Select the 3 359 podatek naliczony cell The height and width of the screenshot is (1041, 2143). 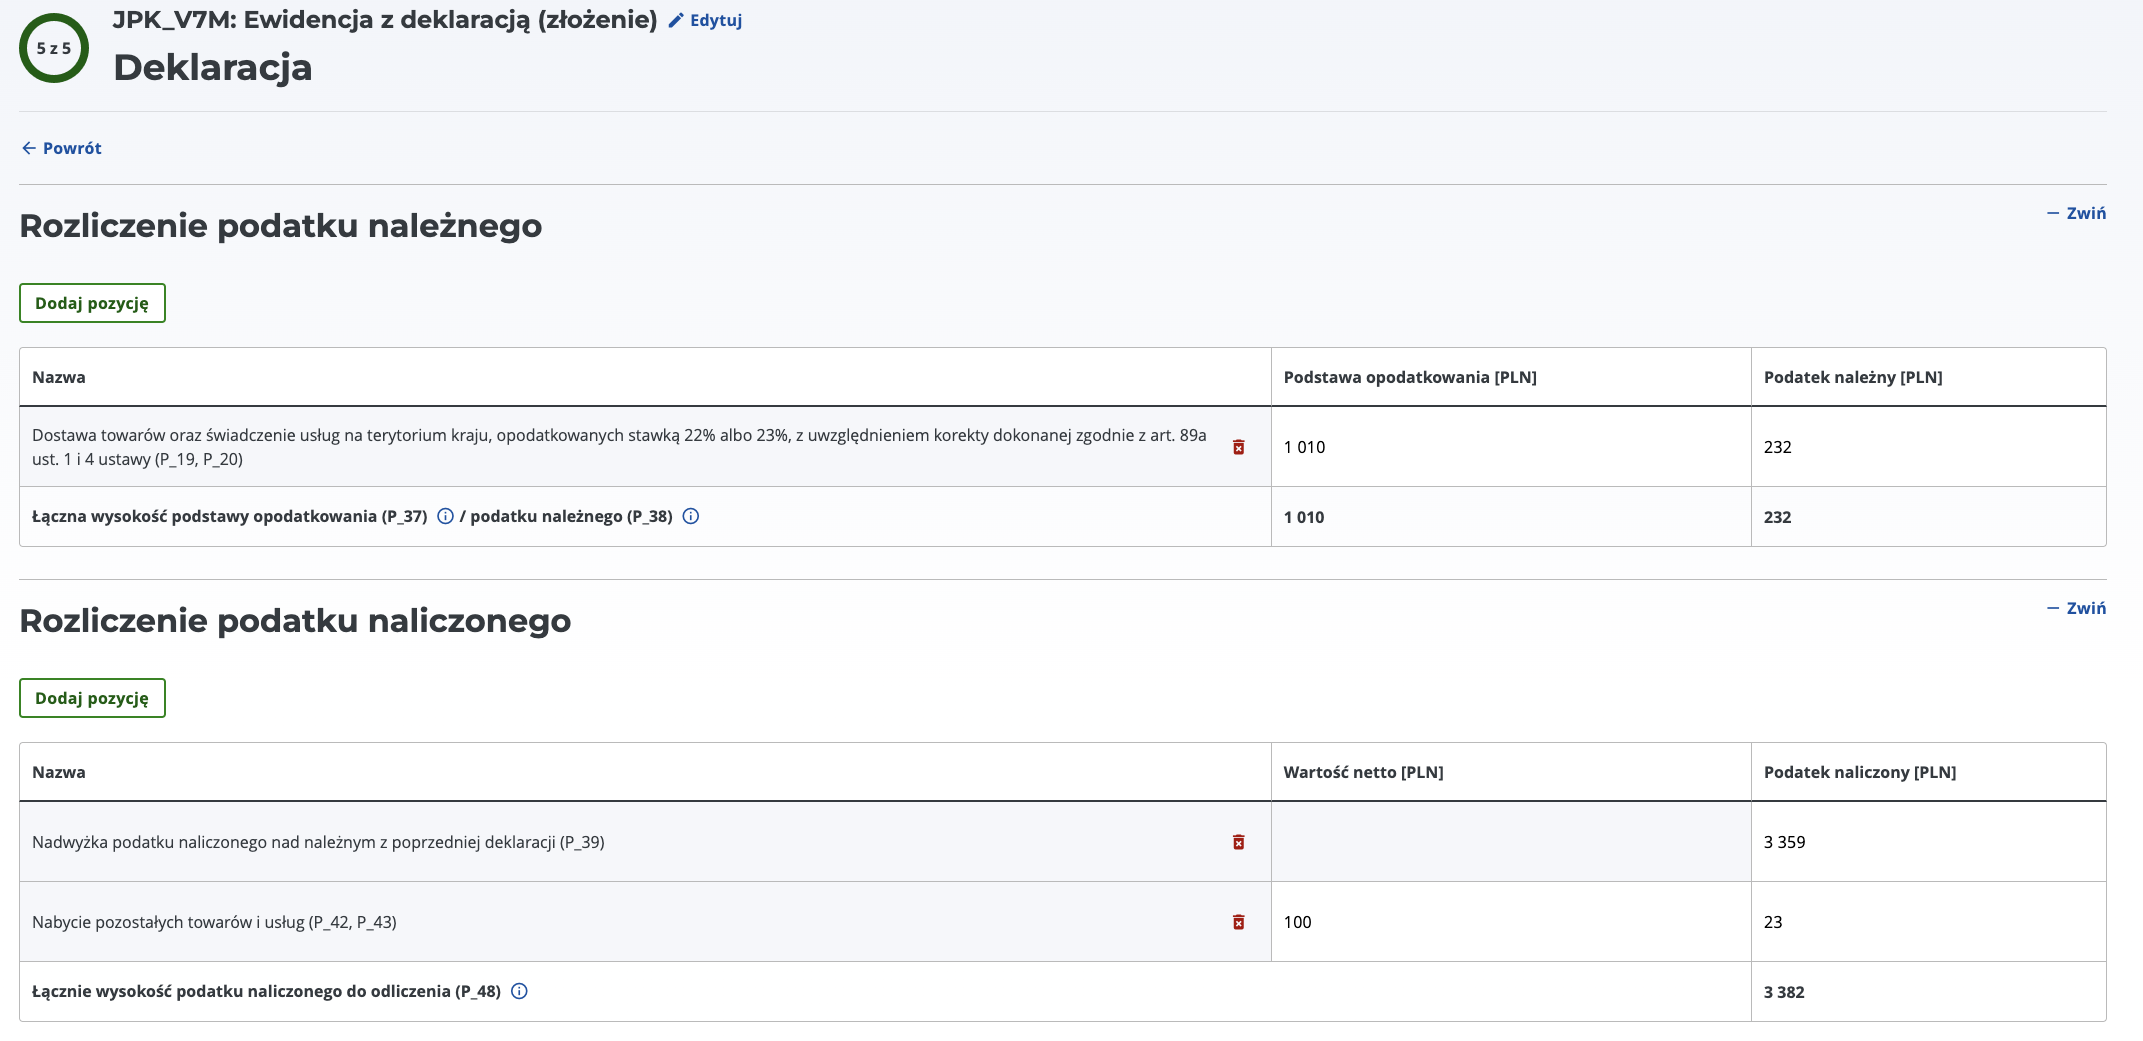pos(1928,842)
